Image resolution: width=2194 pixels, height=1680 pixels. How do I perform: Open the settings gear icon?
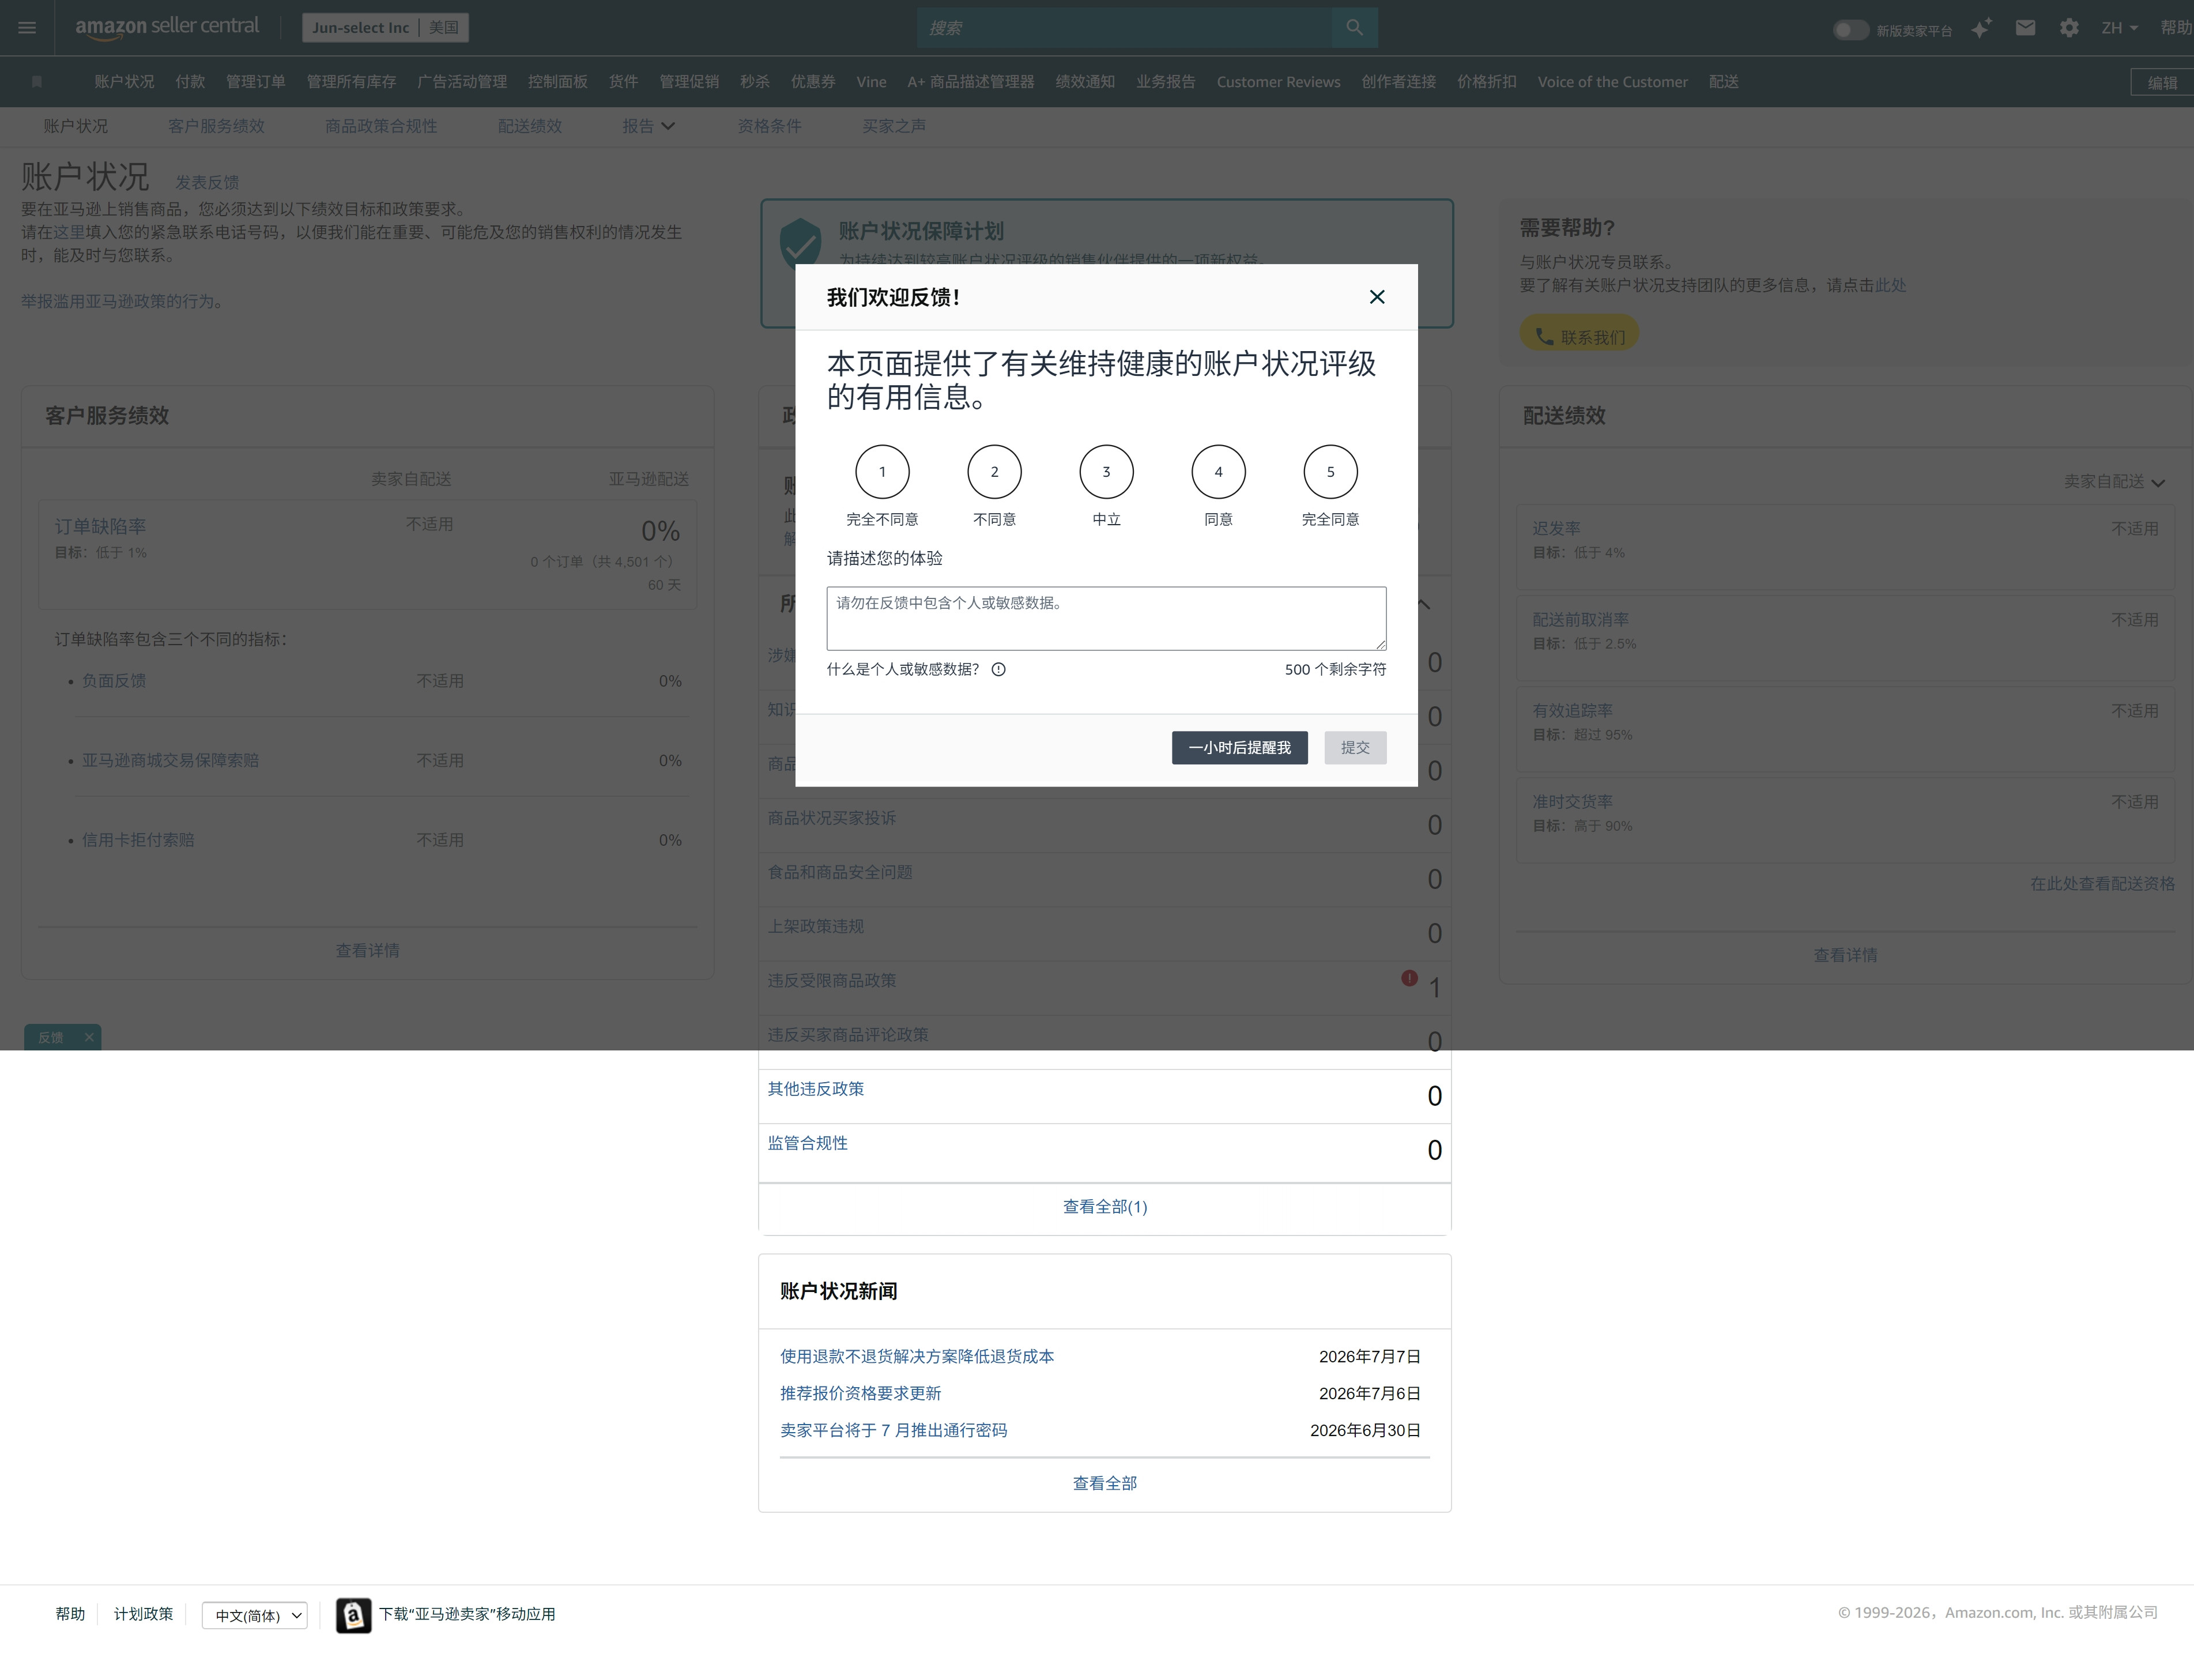tap(2069, 28)
